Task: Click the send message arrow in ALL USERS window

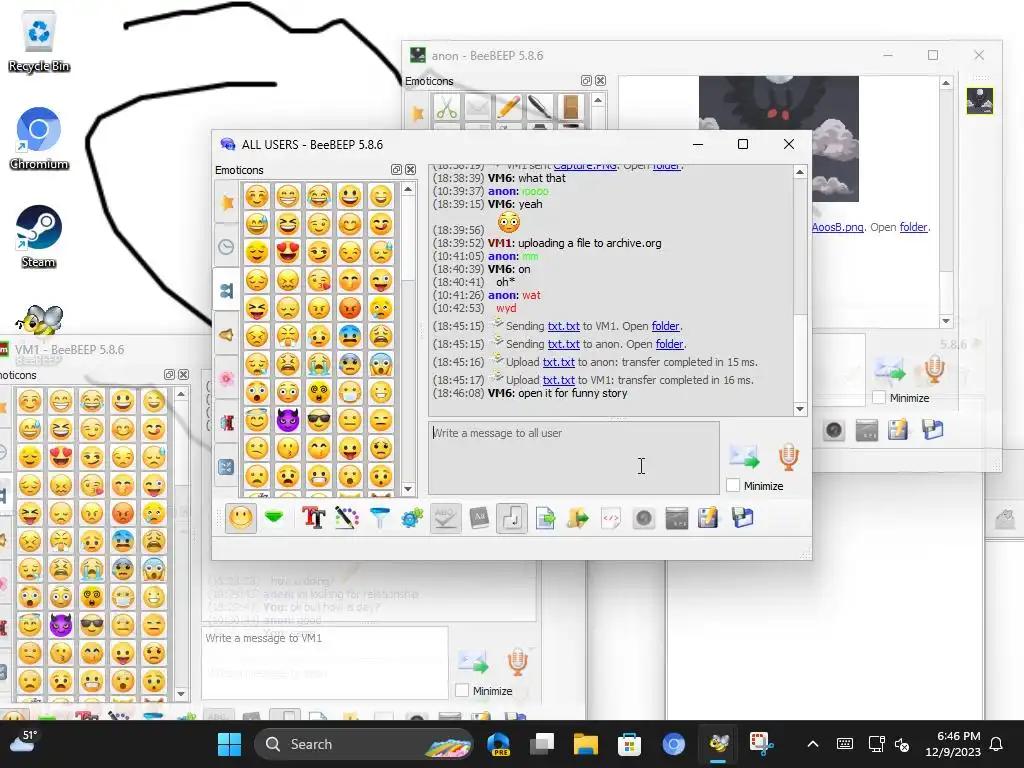Action: click(744, 456)
